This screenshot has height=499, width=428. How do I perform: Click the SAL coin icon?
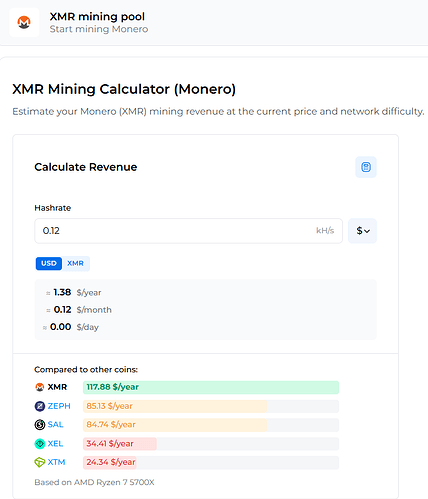point(40,425)
